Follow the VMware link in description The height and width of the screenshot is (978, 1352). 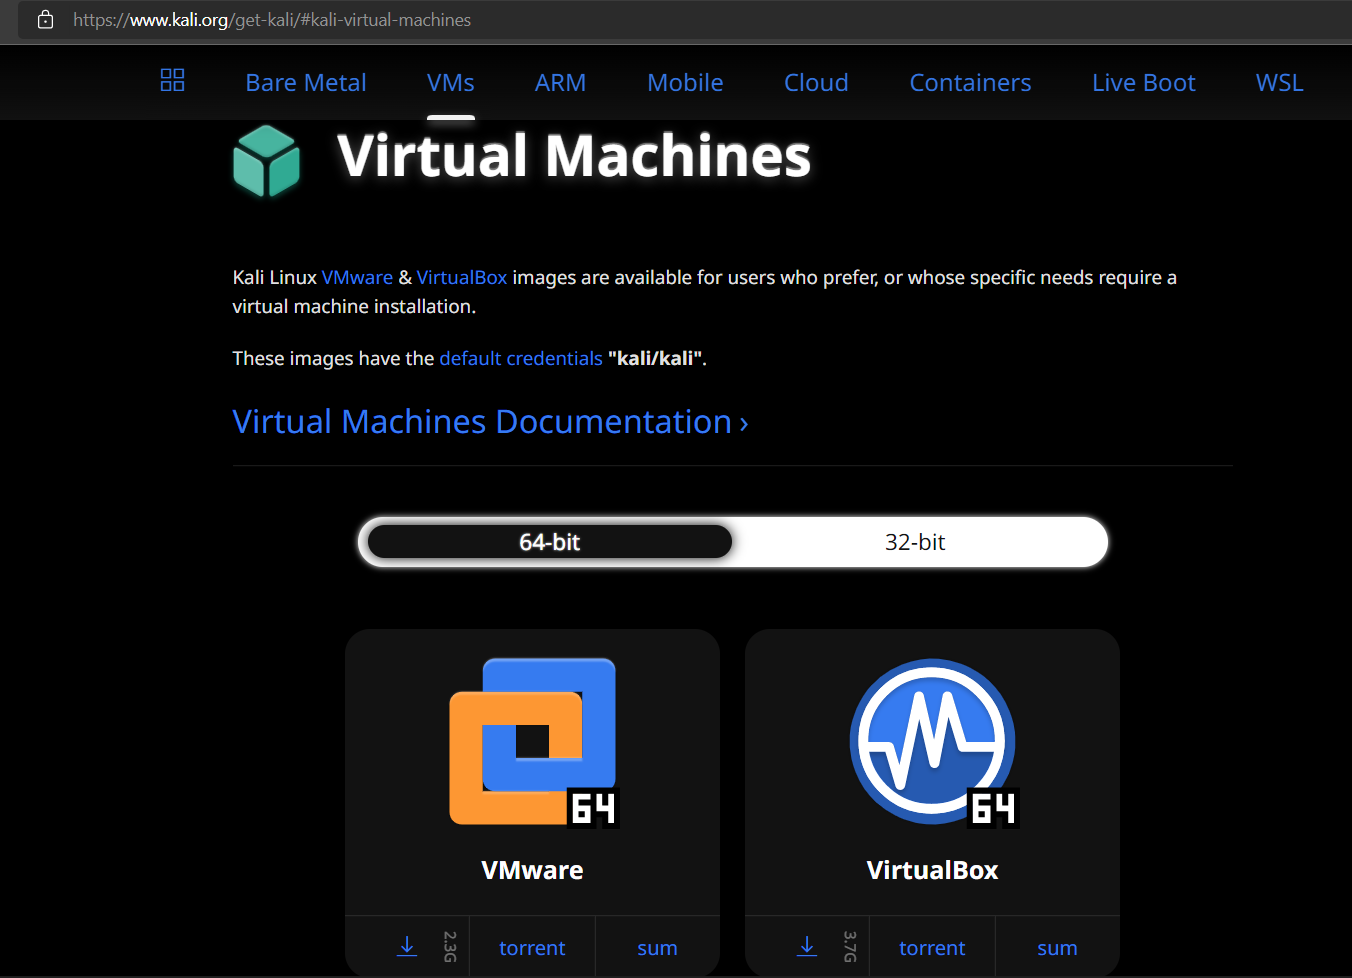coord(357,278)
